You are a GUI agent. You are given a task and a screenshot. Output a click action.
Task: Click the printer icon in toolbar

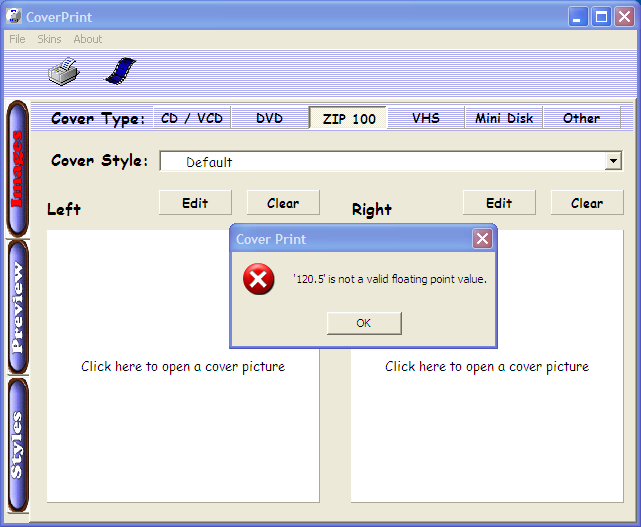click(63, 71)
